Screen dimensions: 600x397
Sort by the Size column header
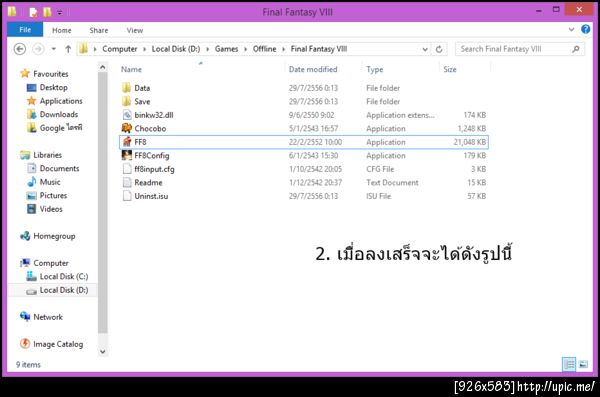click(x=450, y=69)
